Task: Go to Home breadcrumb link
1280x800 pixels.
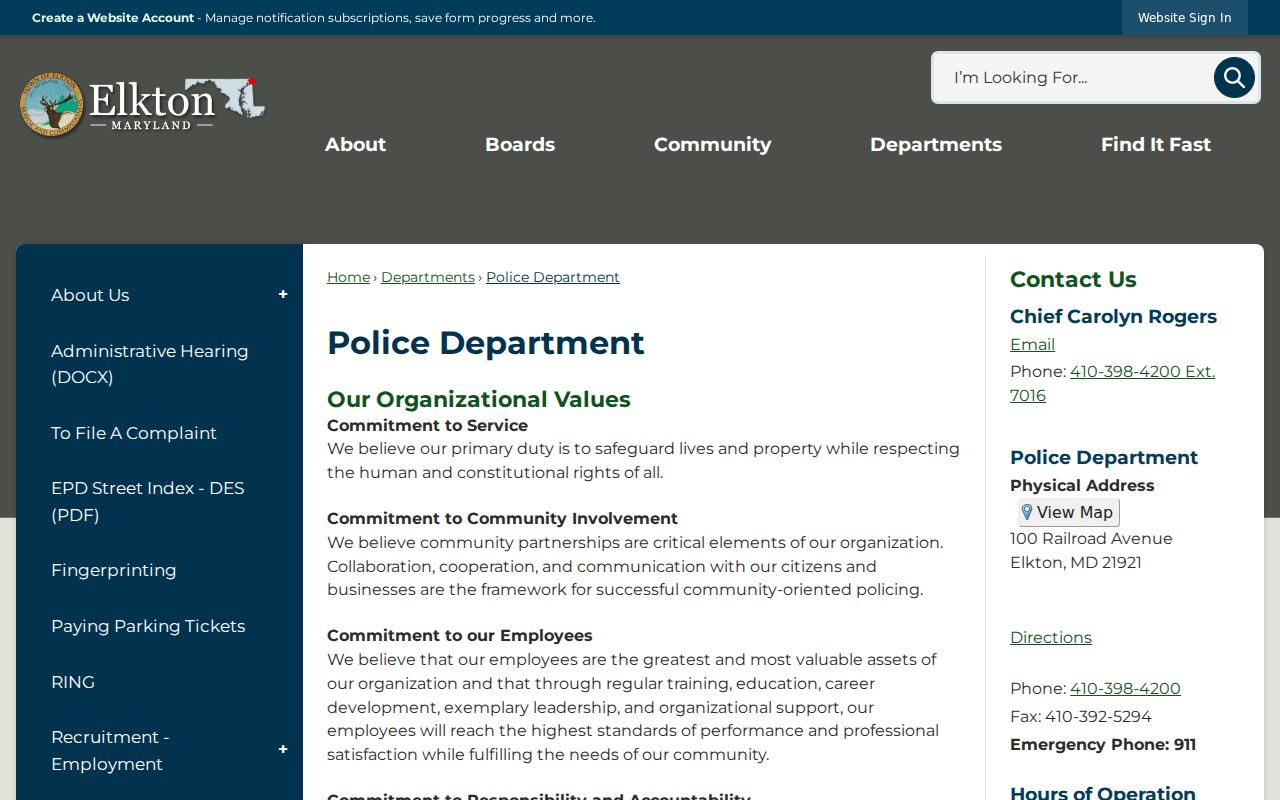Action: [x=348, y=277]
